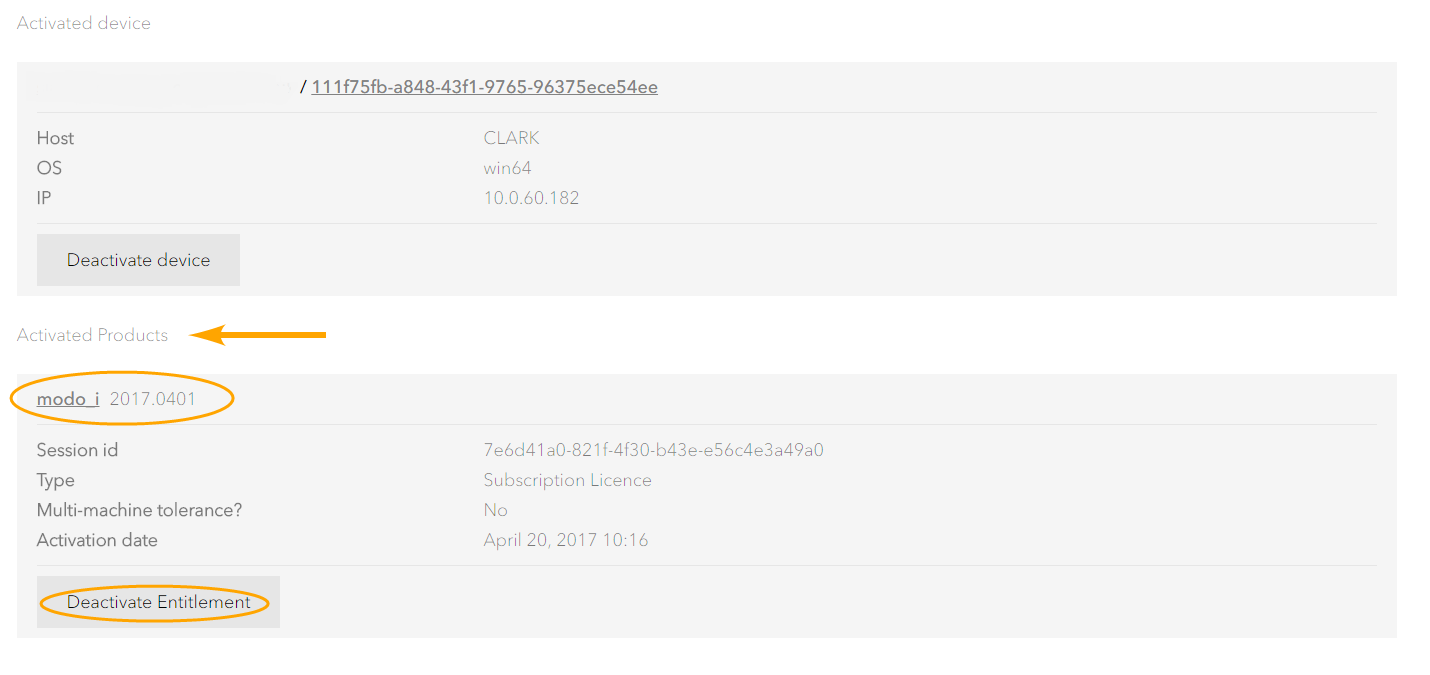Click the Multi-machine tolerance? label

click(x=139, y=510)
